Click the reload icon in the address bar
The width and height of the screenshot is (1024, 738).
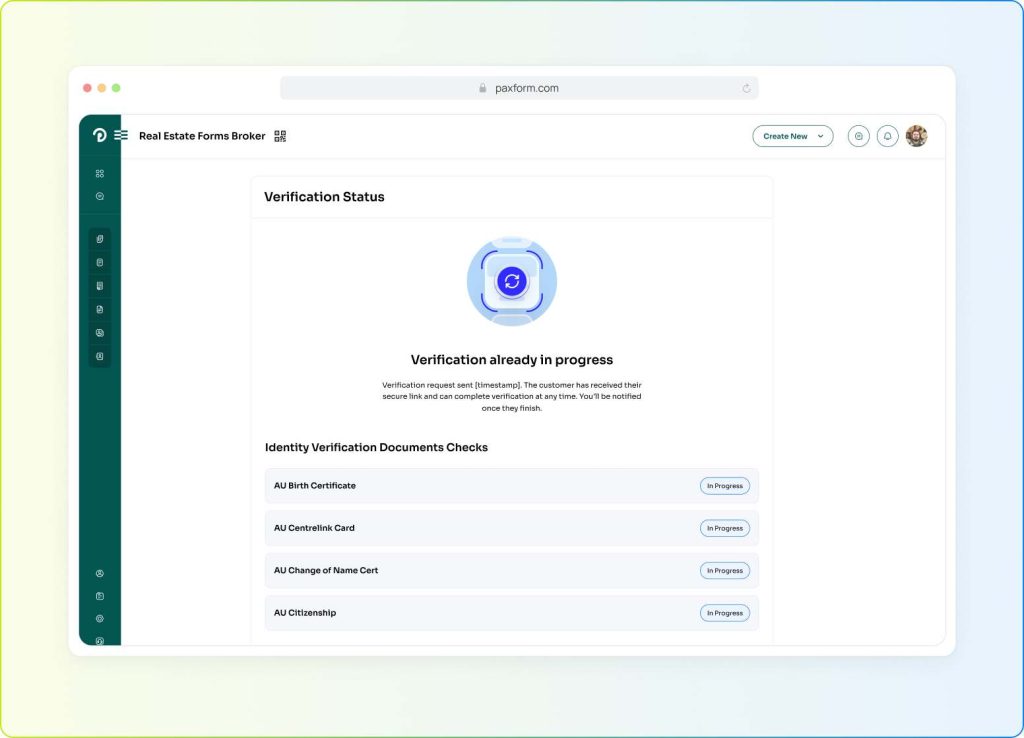(x=746, y=88)
